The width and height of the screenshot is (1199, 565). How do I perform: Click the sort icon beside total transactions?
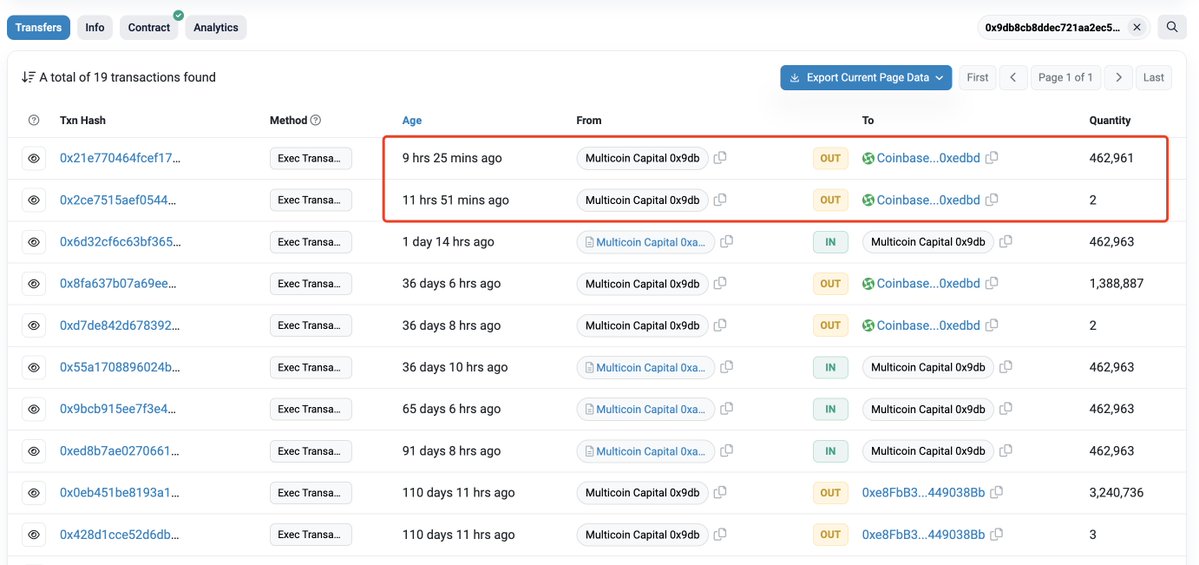[x=28, y=77]
